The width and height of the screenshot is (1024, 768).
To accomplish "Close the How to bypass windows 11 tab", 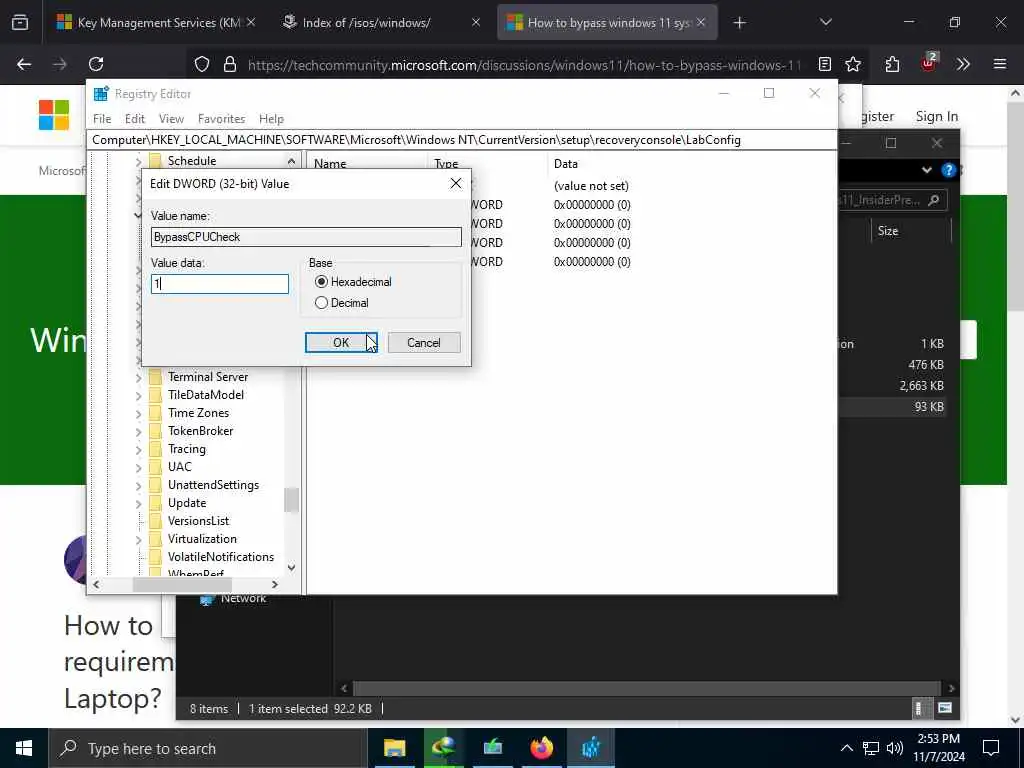I will pyautogui.click(x=701, y=23).
